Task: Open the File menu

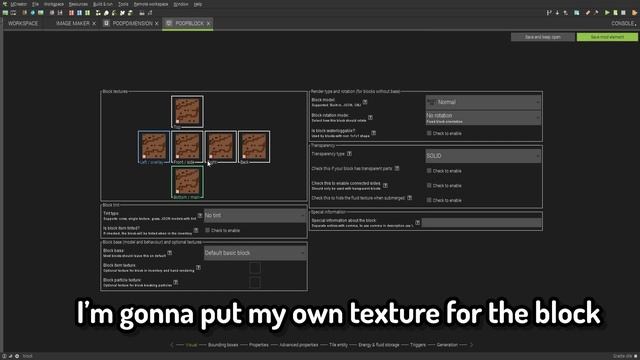Action: [x=36, y=4]
